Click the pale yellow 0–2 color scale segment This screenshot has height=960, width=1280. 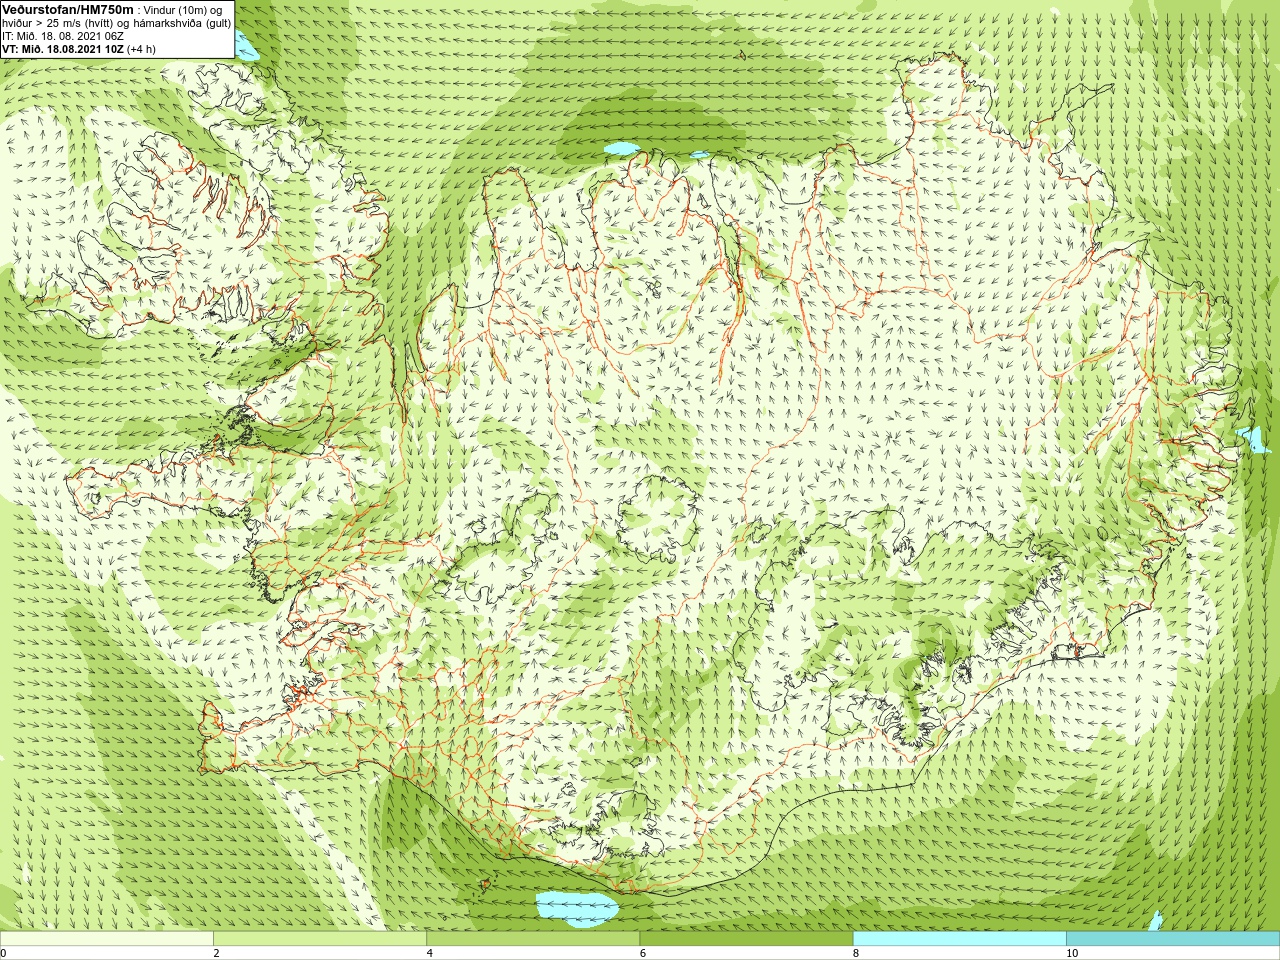[x=107, y=939]
